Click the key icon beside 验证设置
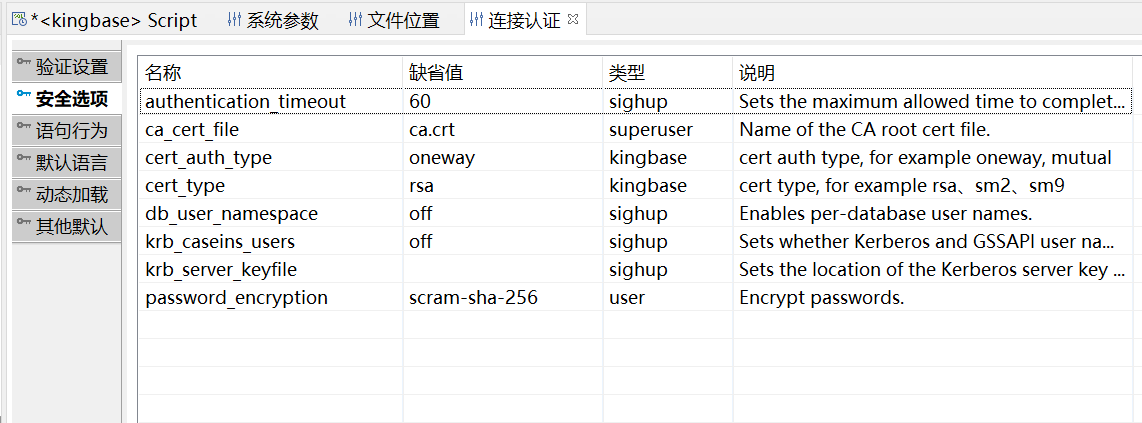The image size is (1142, 423). pyautogui.click(x=24, y=64)
